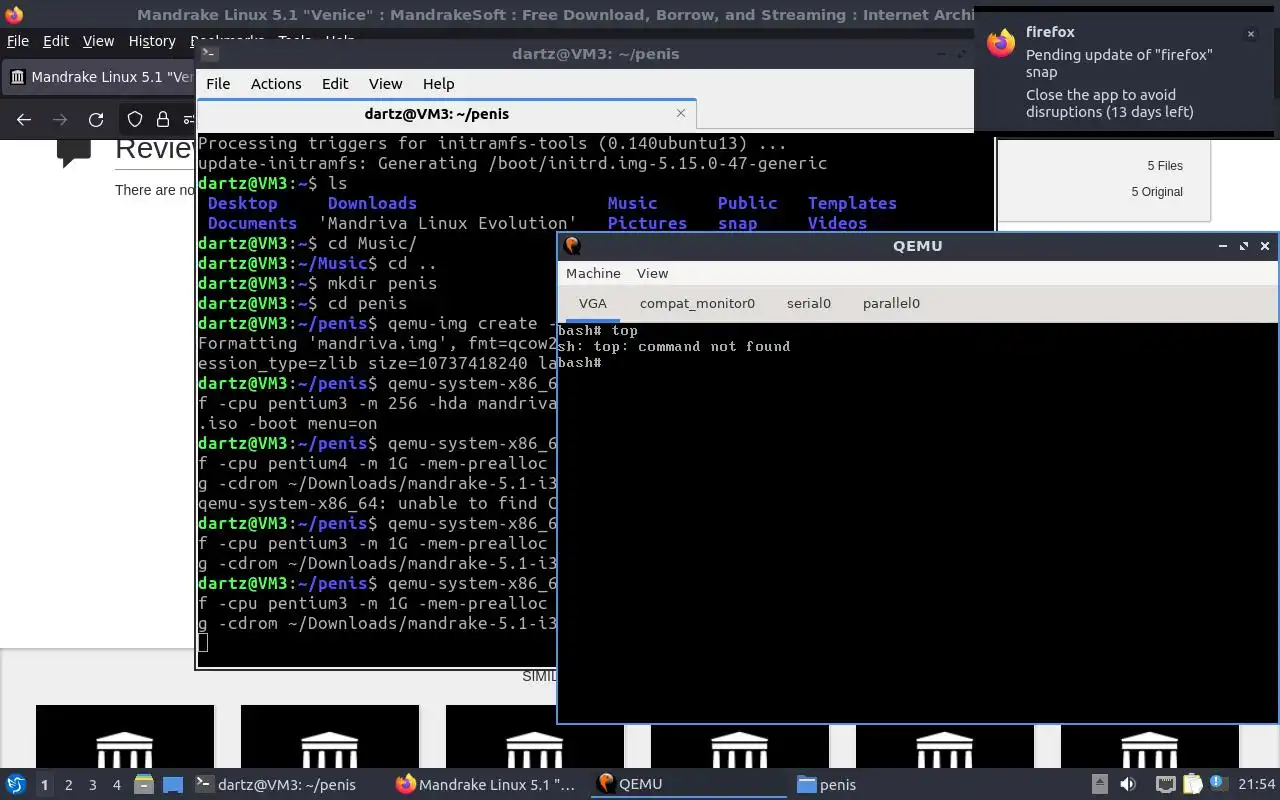The image size is (1280, 800).
Task: Click the terminal window title bar icon
Action: [209, 53]
